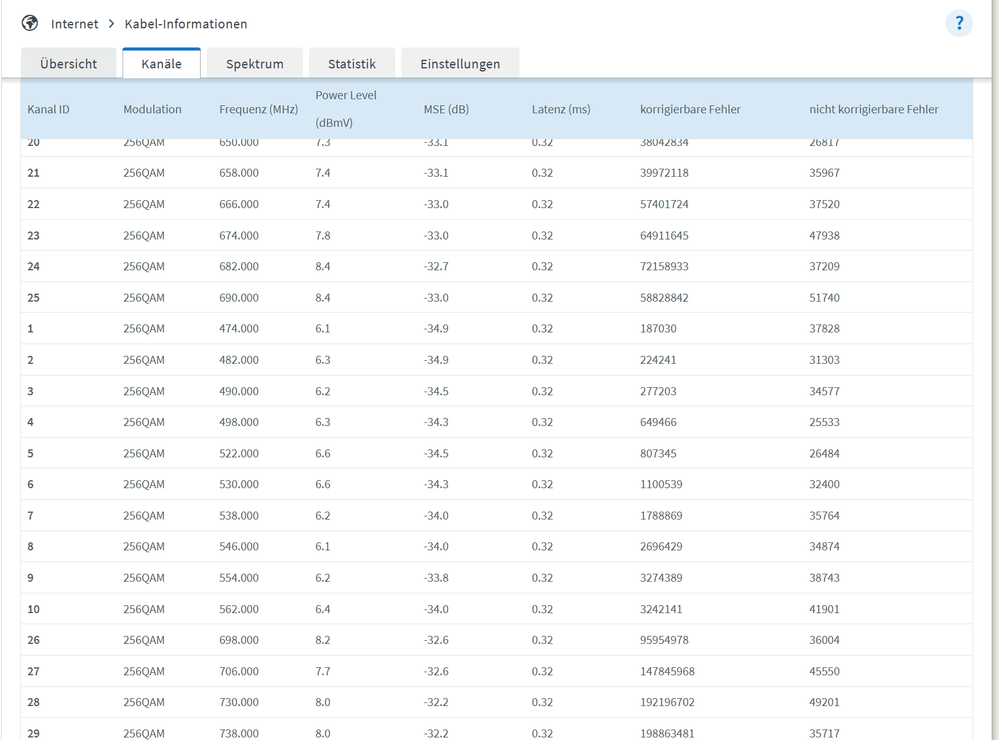Image resolution: width=999 pixels, height=740 pixels.
Task: Click the globe icon beside Internet
Action: 30,24
